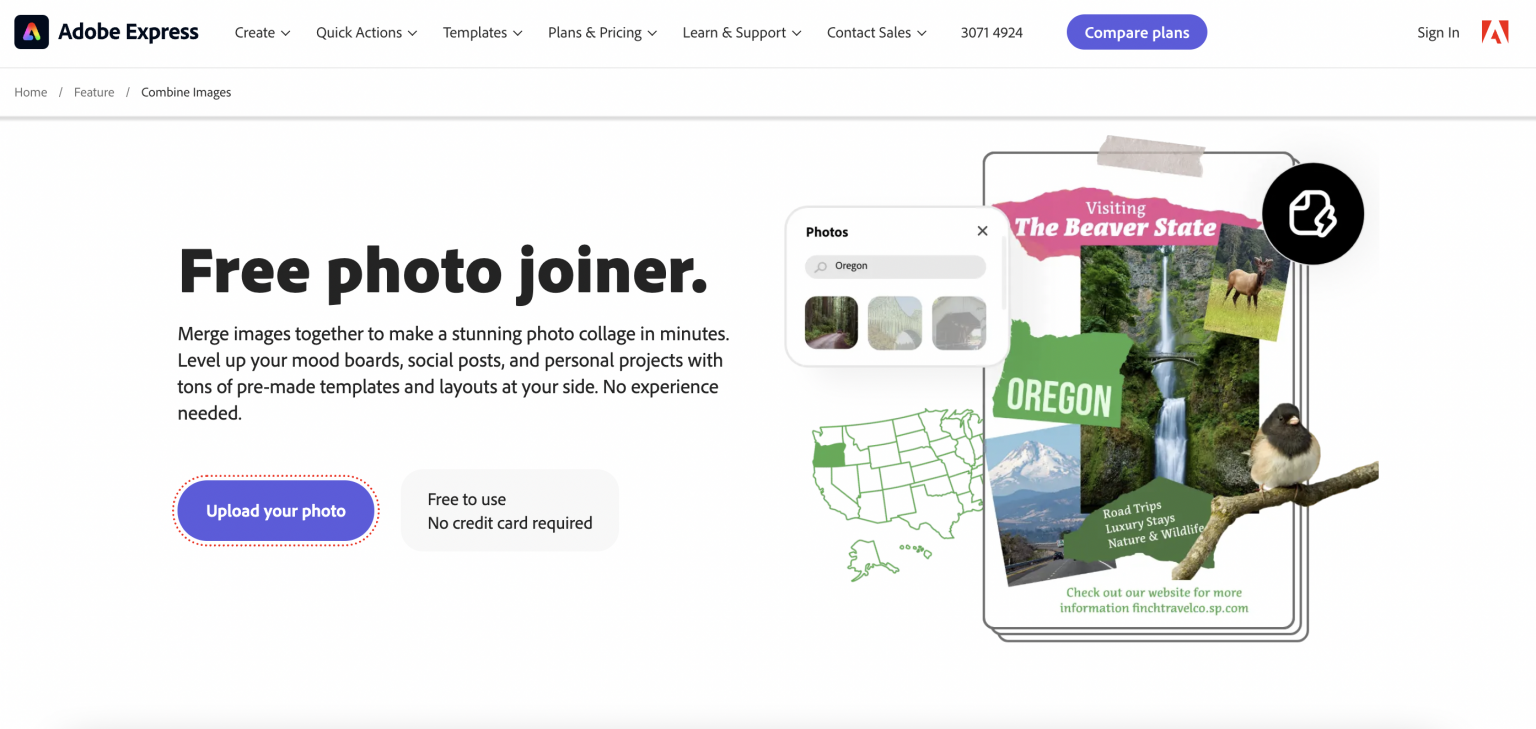The height and width of the screenshot is (729, 1536).
Task: Click the Sign In link
Action: click(x=1438, y=33)
